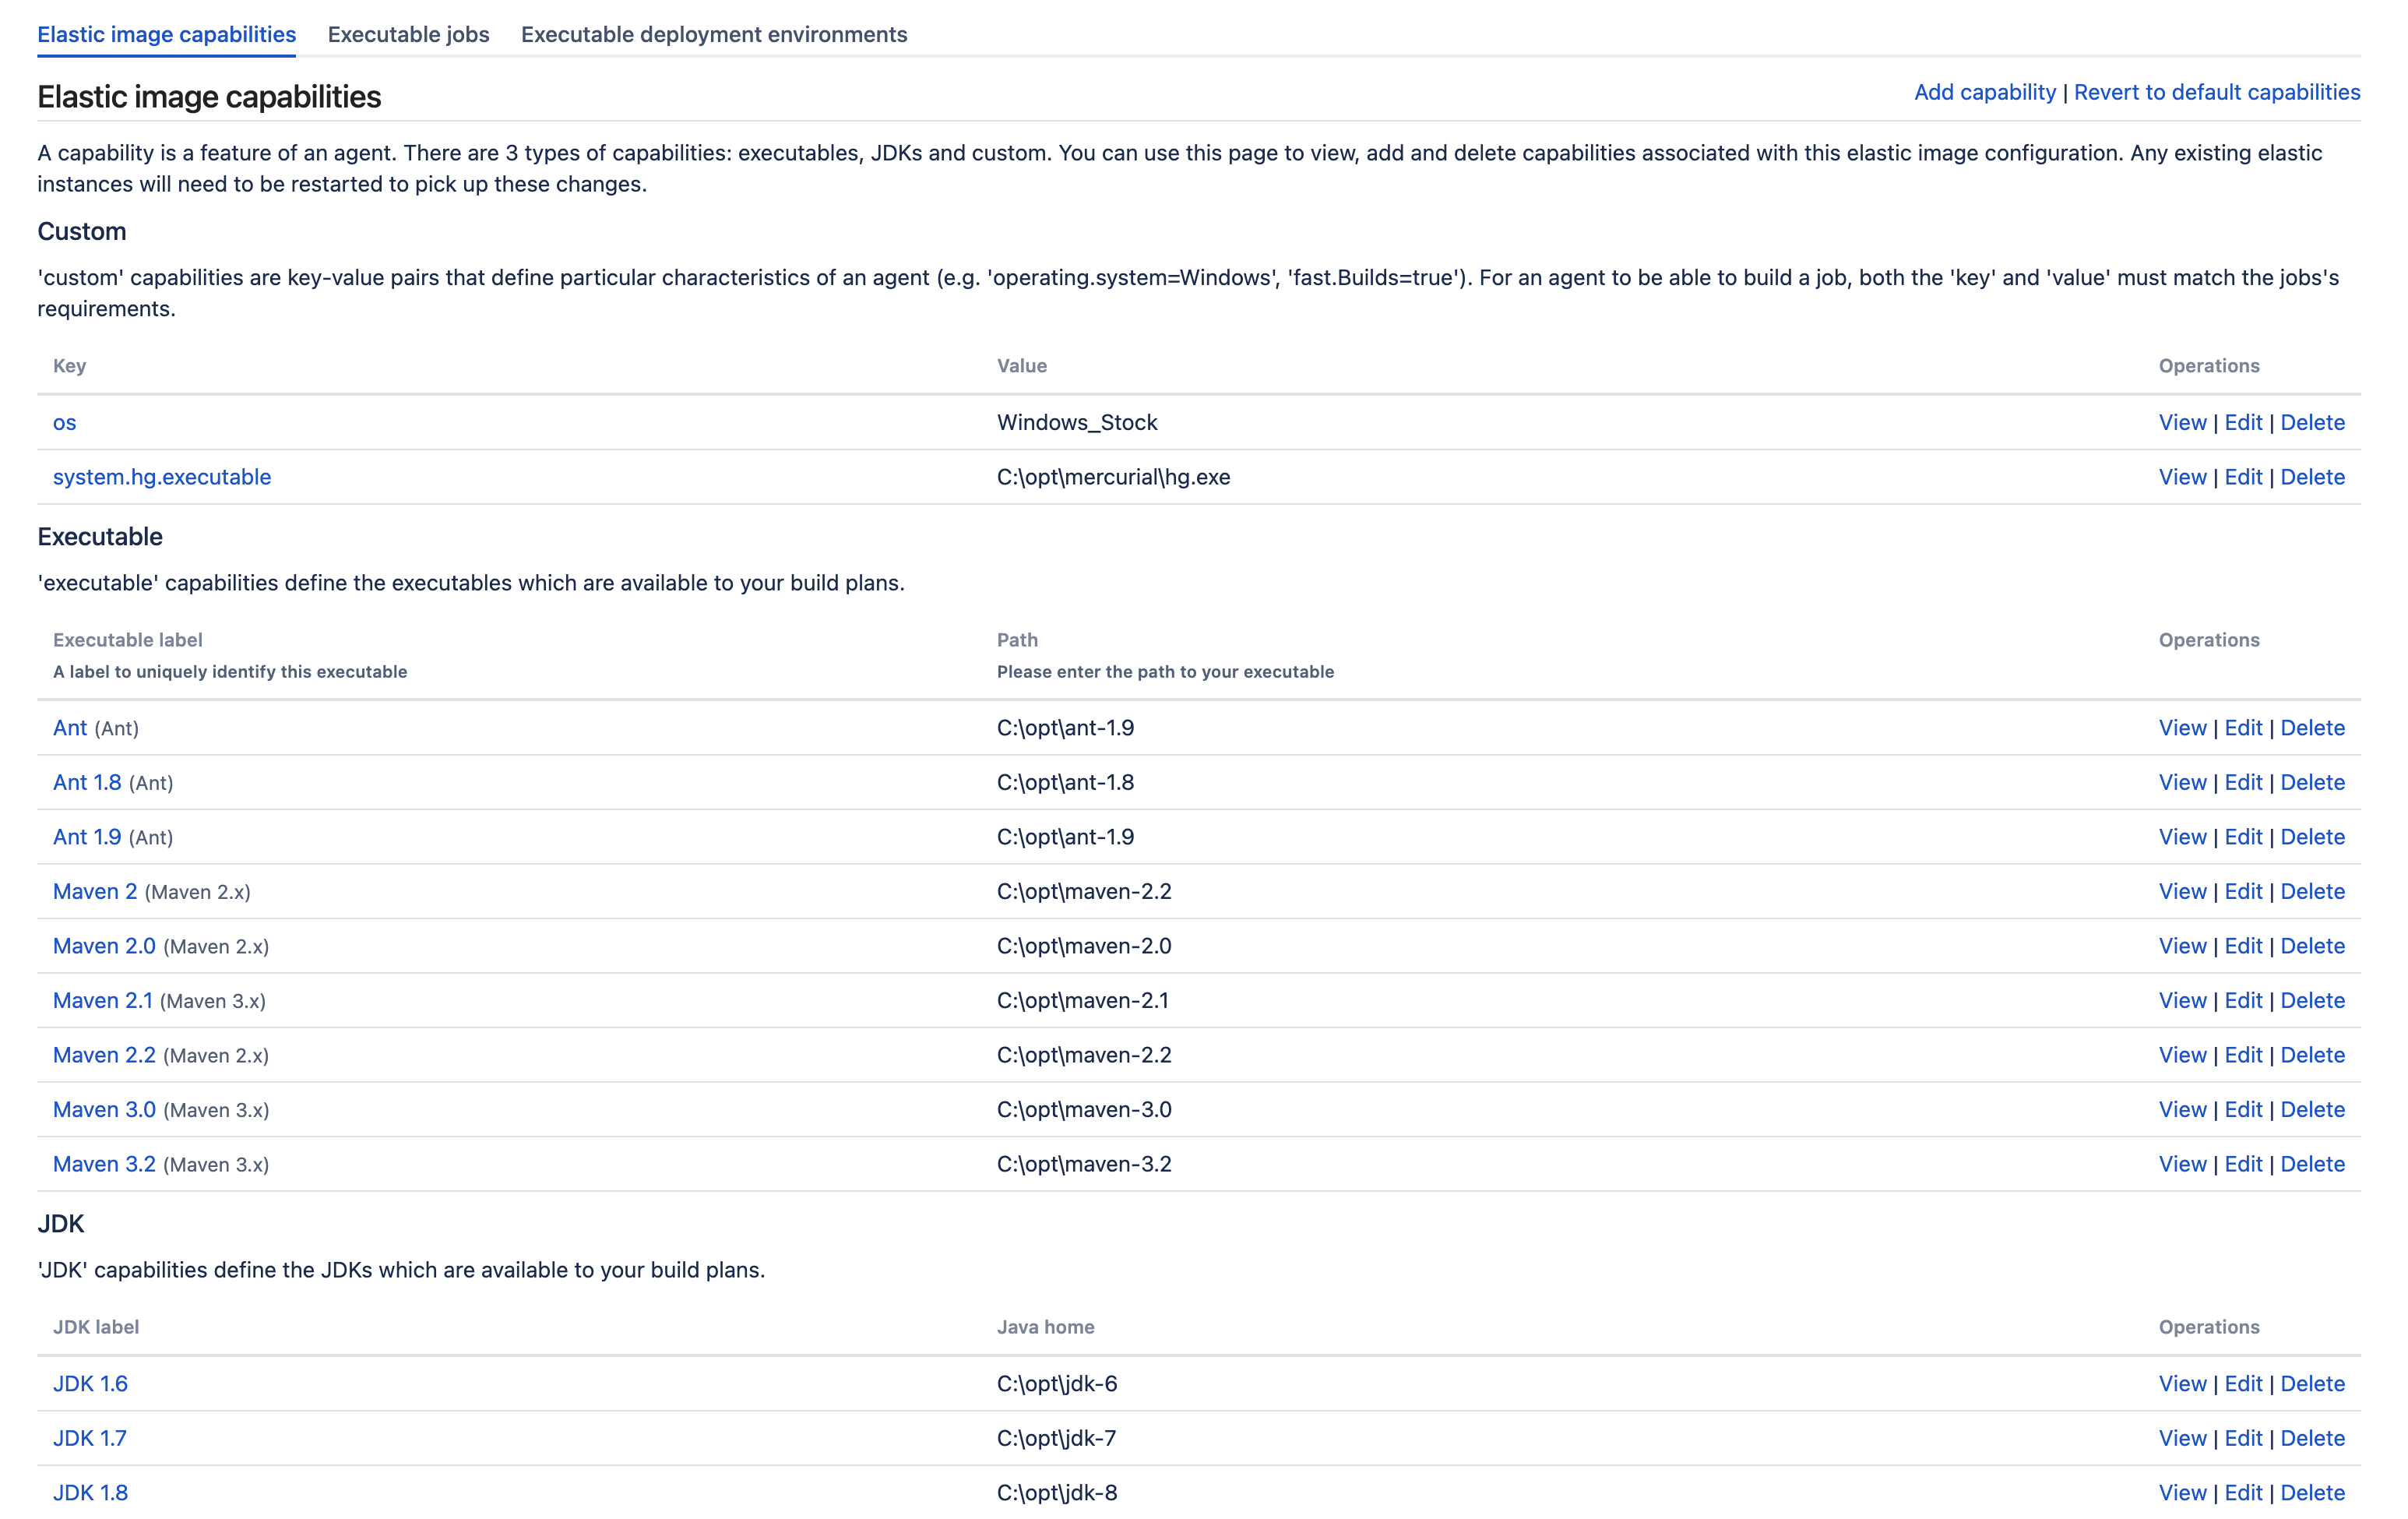Edit the Maven 3.2 executable
2408x1519 pixels.
coord(2243,1164)
